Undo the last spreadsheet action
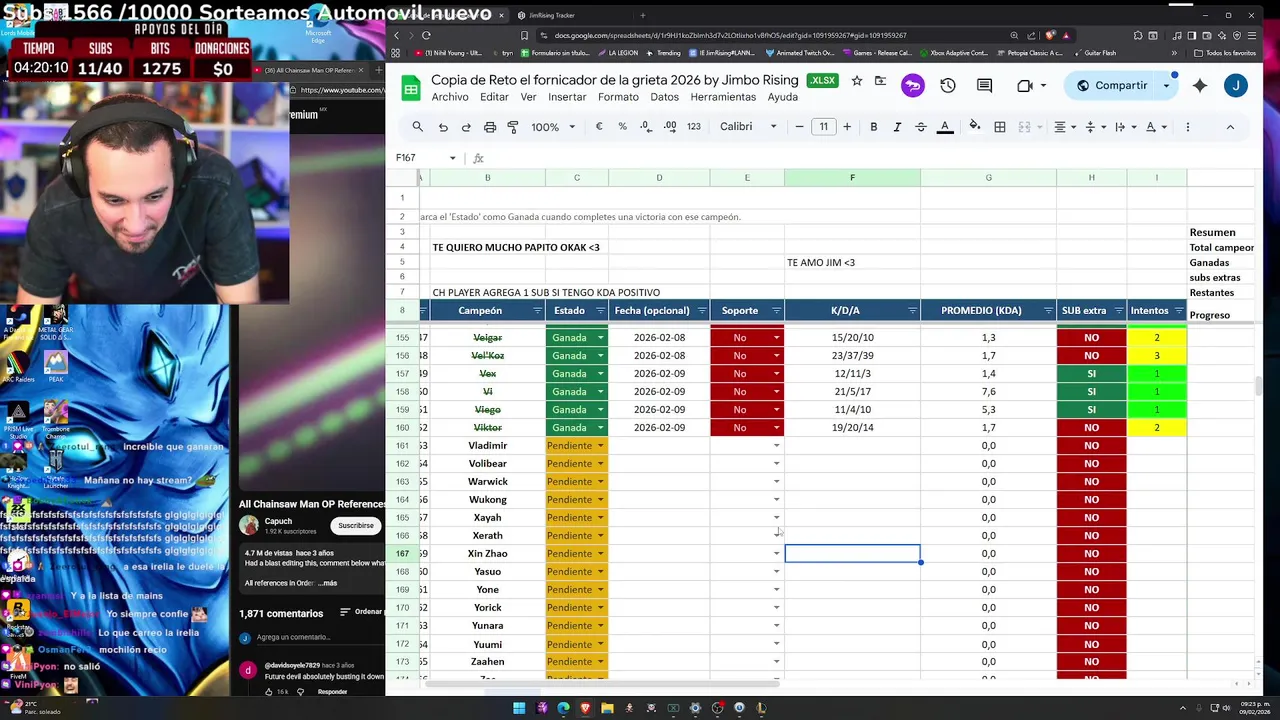This screenshot has height=720, width=1280. coord(443,127)
